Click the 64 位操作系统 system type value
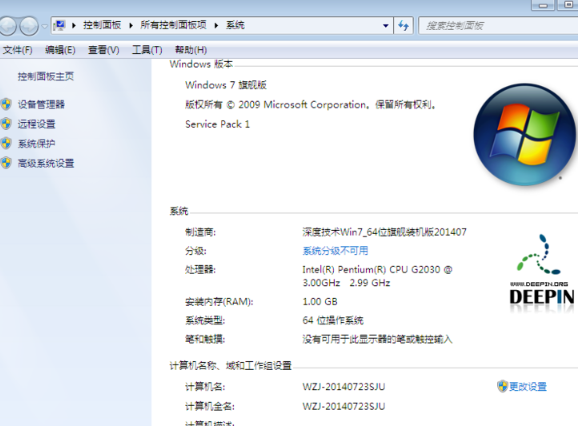The width and height of the screenshot is (578, 429). click(x=333, y=320)
